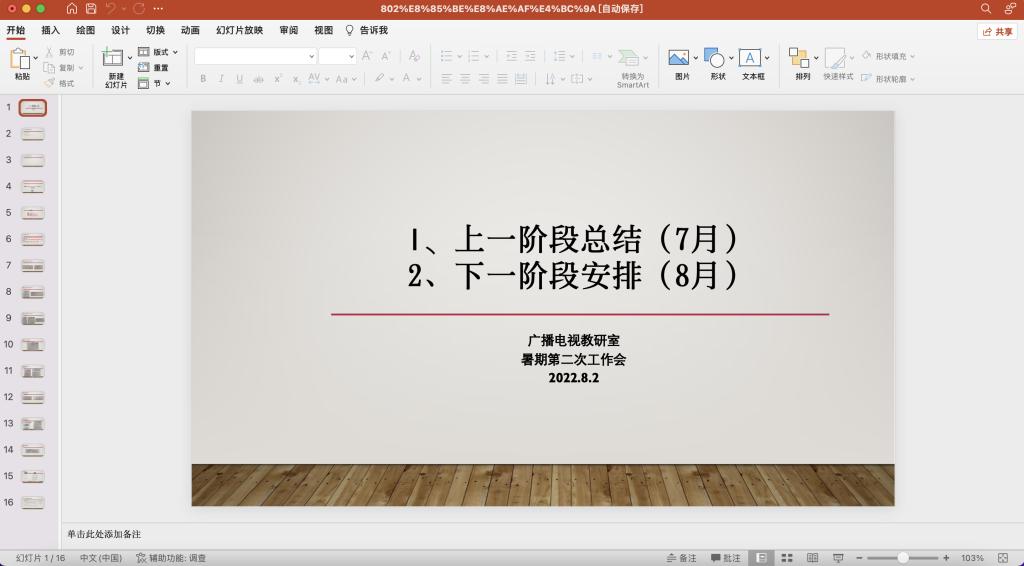Click the Text Box (文本框) icon
The width and height of the screenshot is (1024, 566).
pos(750,59)
